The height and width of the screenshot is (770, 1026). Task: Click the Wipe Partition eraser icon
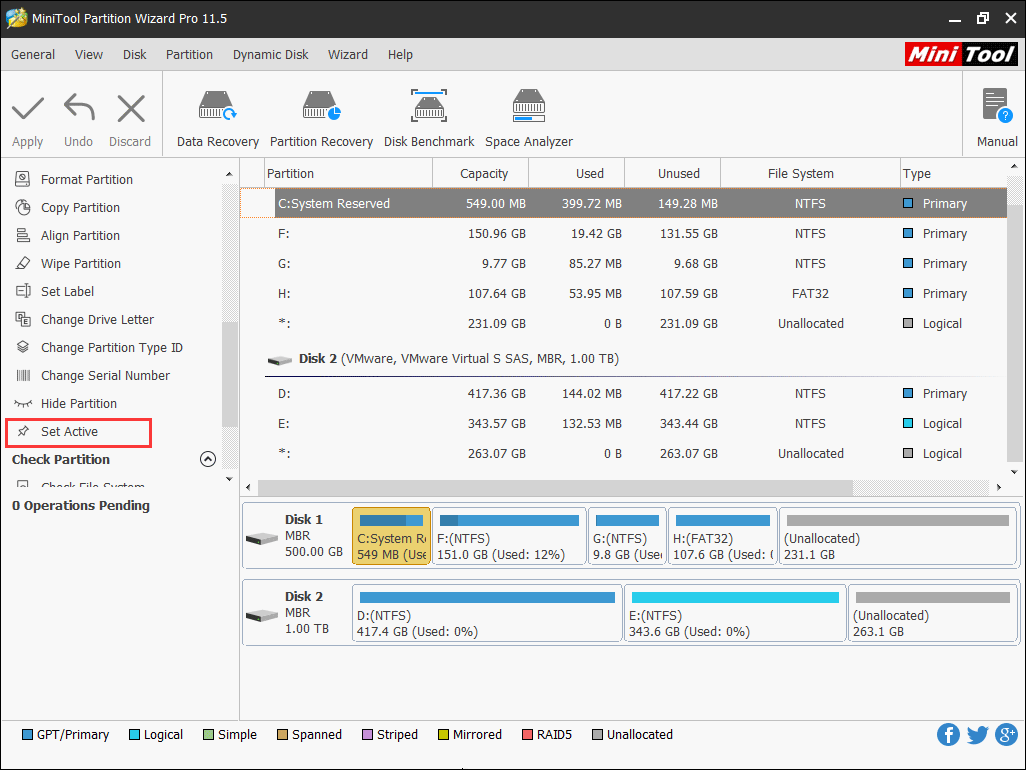(x=23, y=264)
